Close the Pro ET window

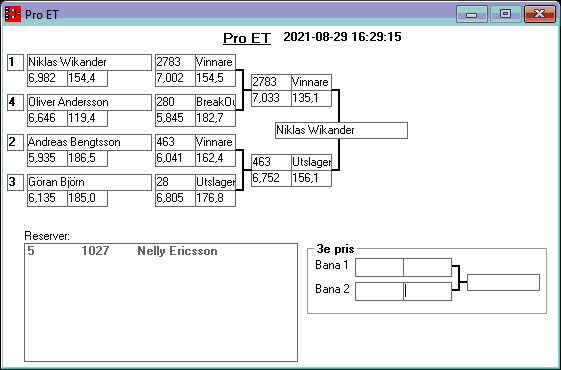point(540,14)
